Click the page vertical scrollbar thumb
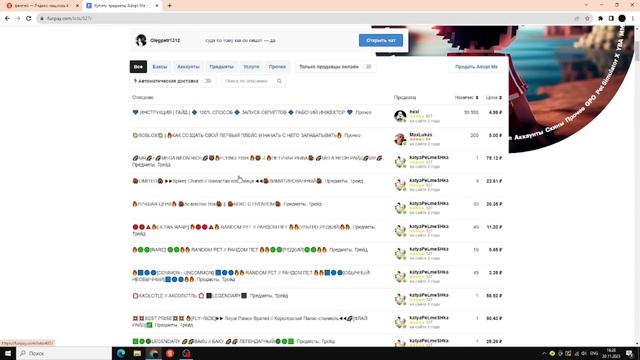The image size is (640, 360). [x=637, y=51]
